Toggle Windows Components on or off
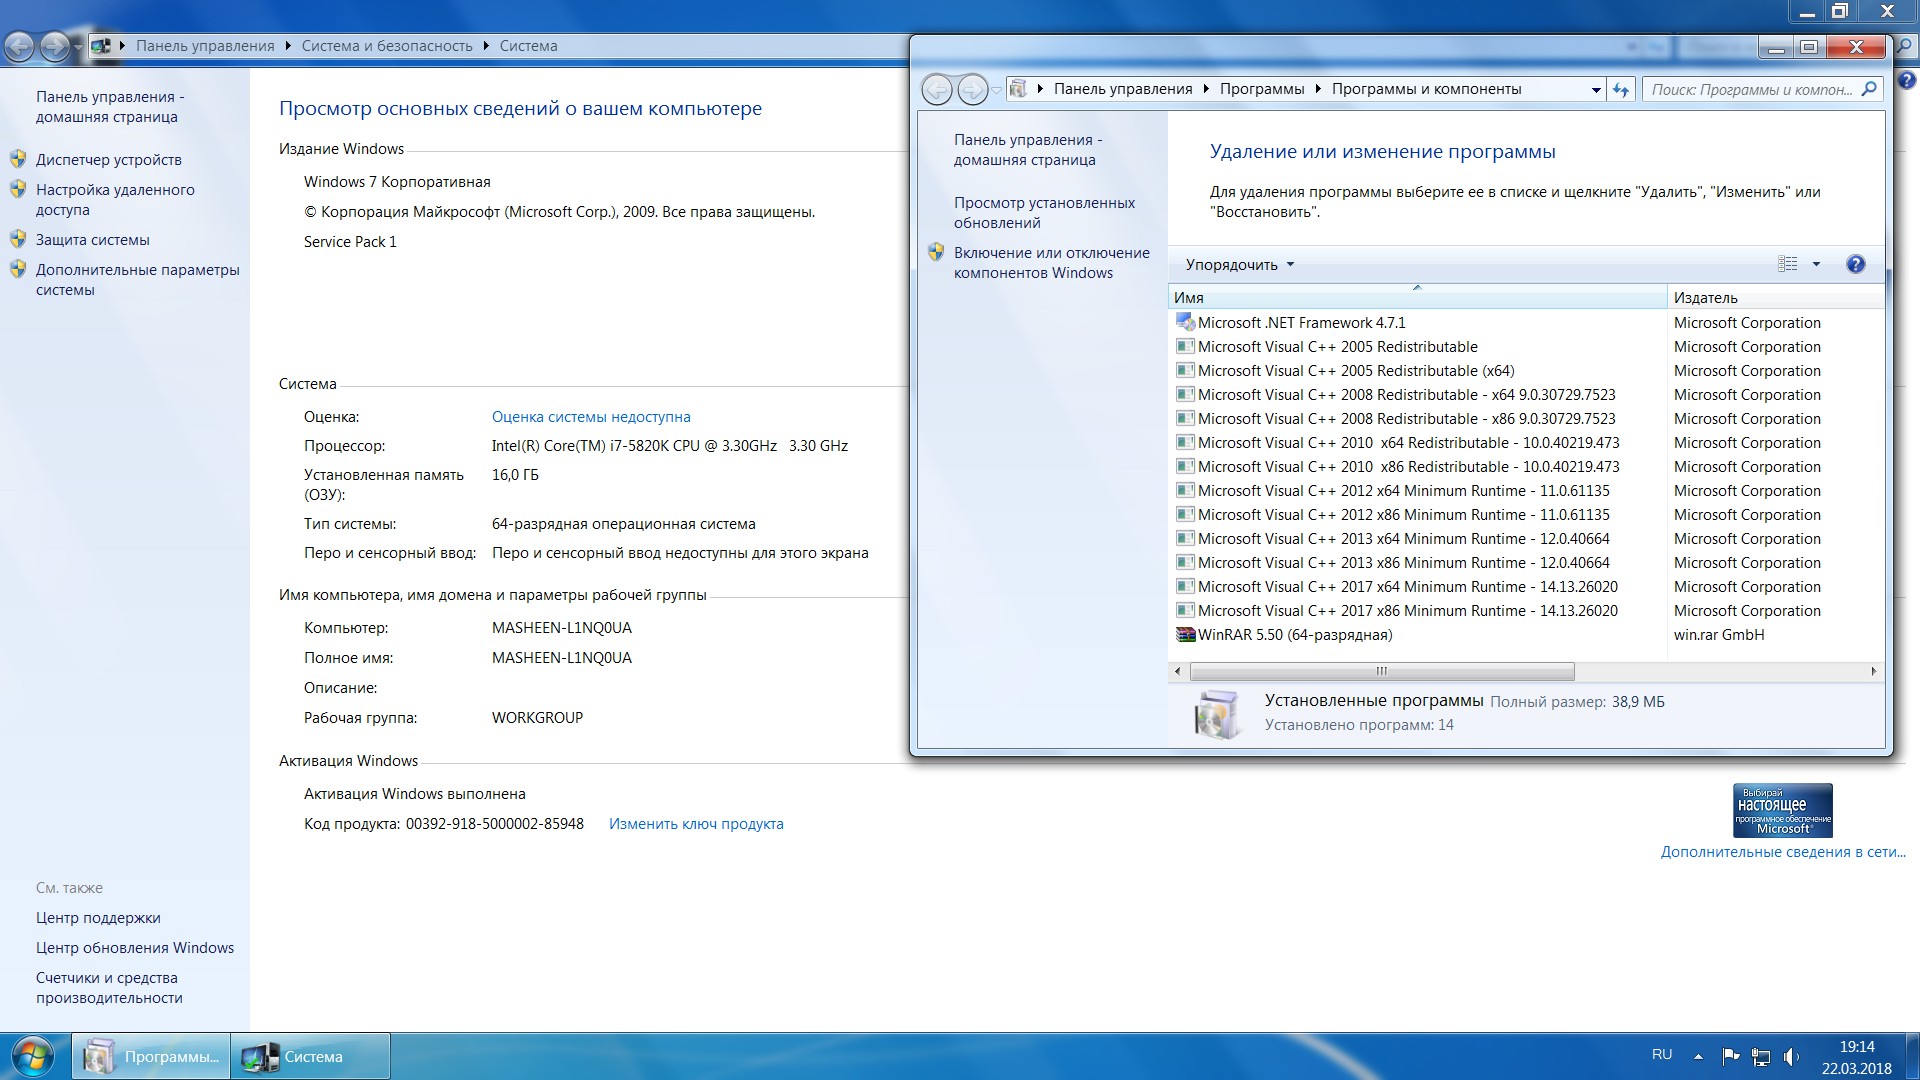This screenshot has width=1920, height=1080. click(1048, 262)
